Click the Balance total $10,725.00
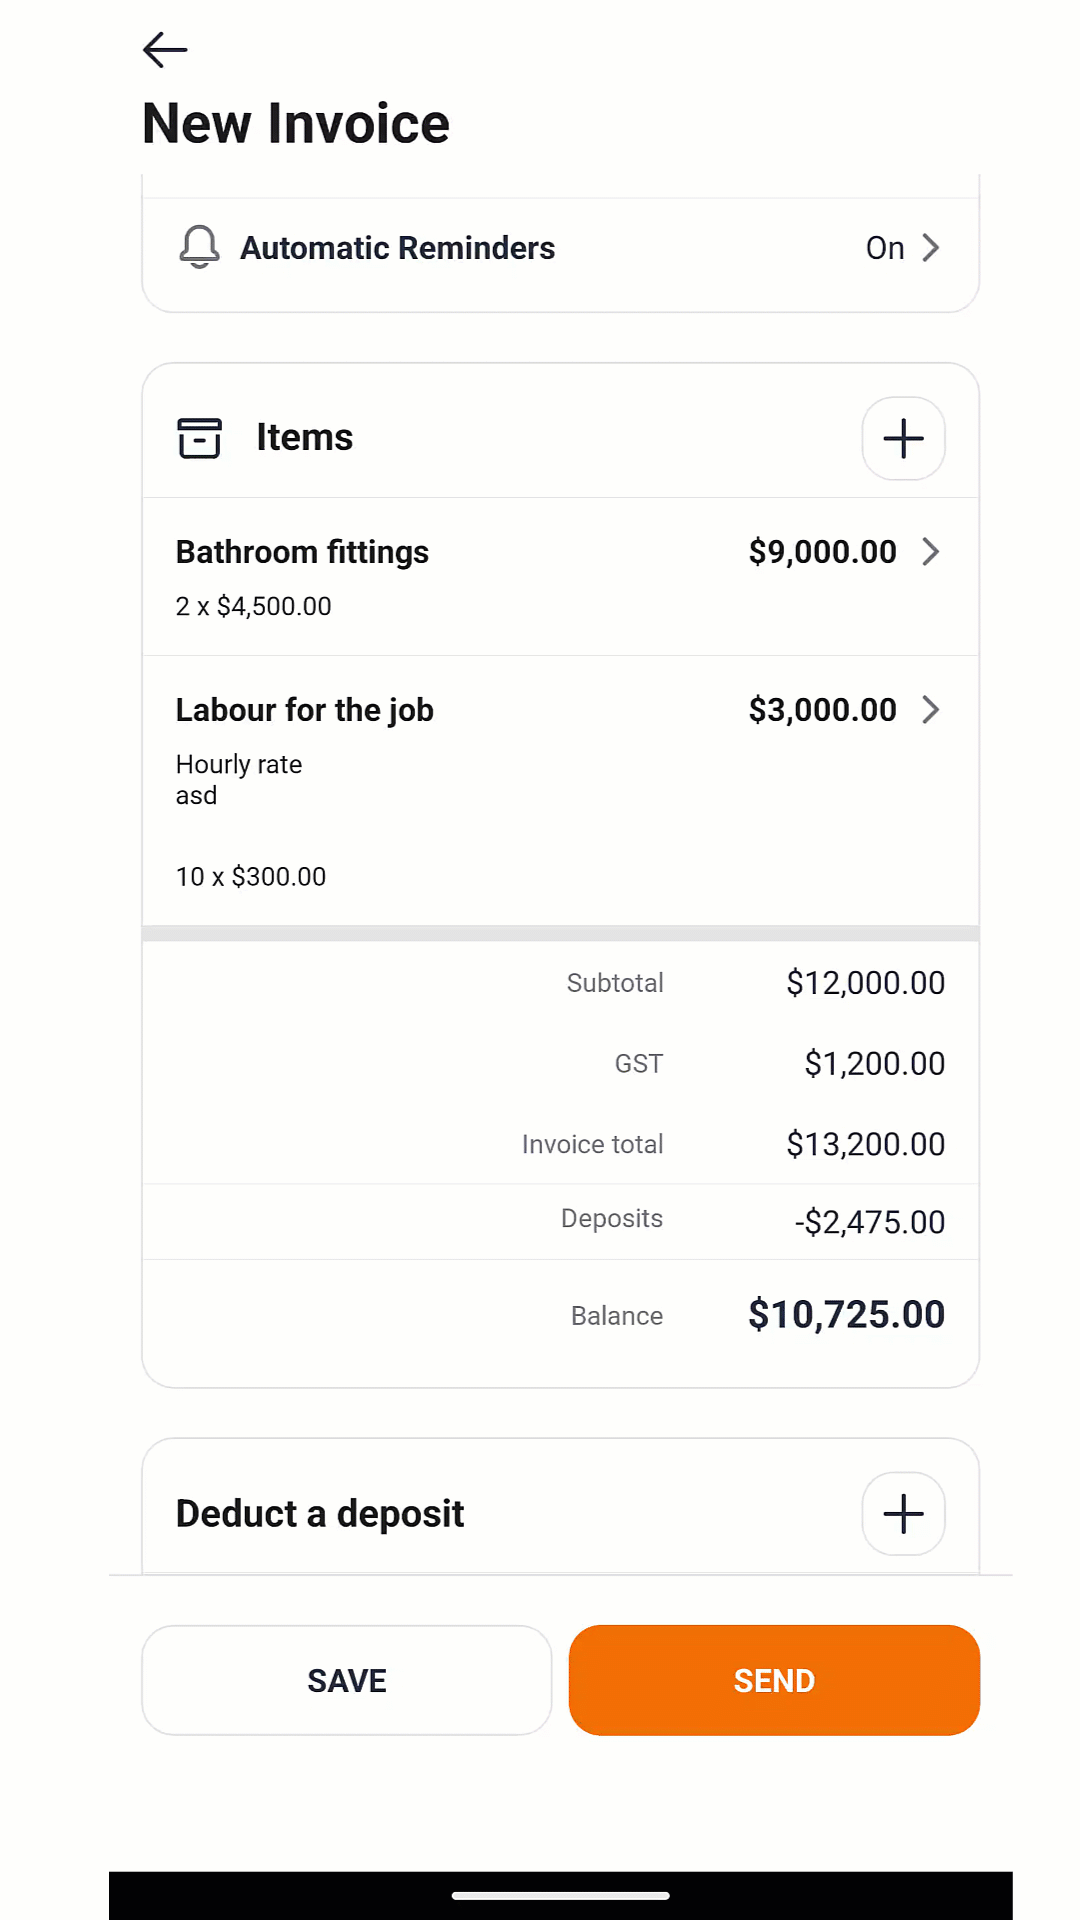The image size is (1080, 1920). 846,1314
